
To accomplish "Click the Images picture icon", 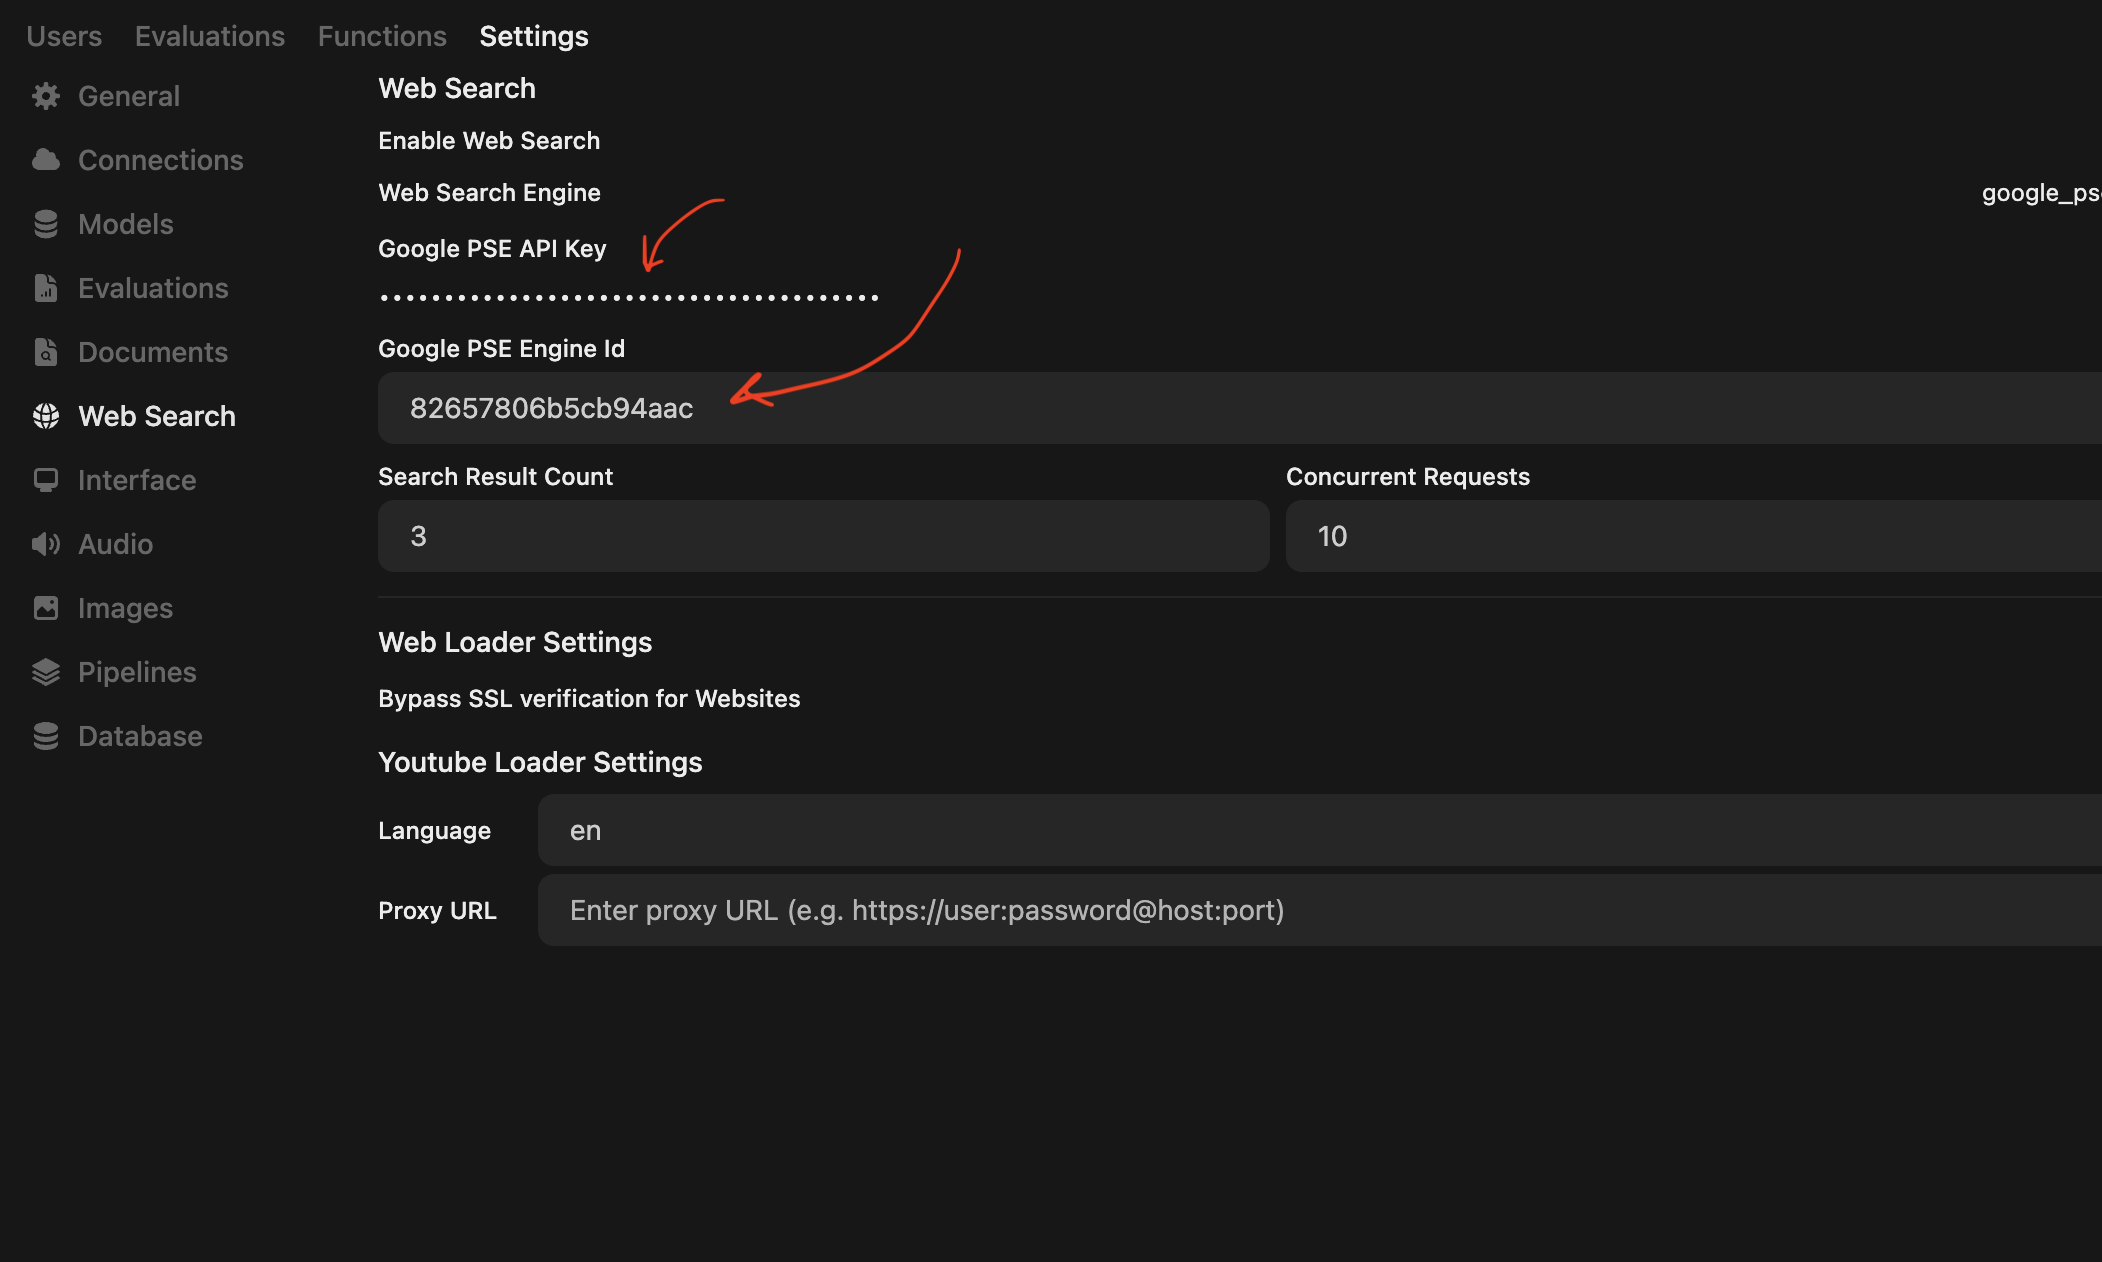I will (46, 608).
